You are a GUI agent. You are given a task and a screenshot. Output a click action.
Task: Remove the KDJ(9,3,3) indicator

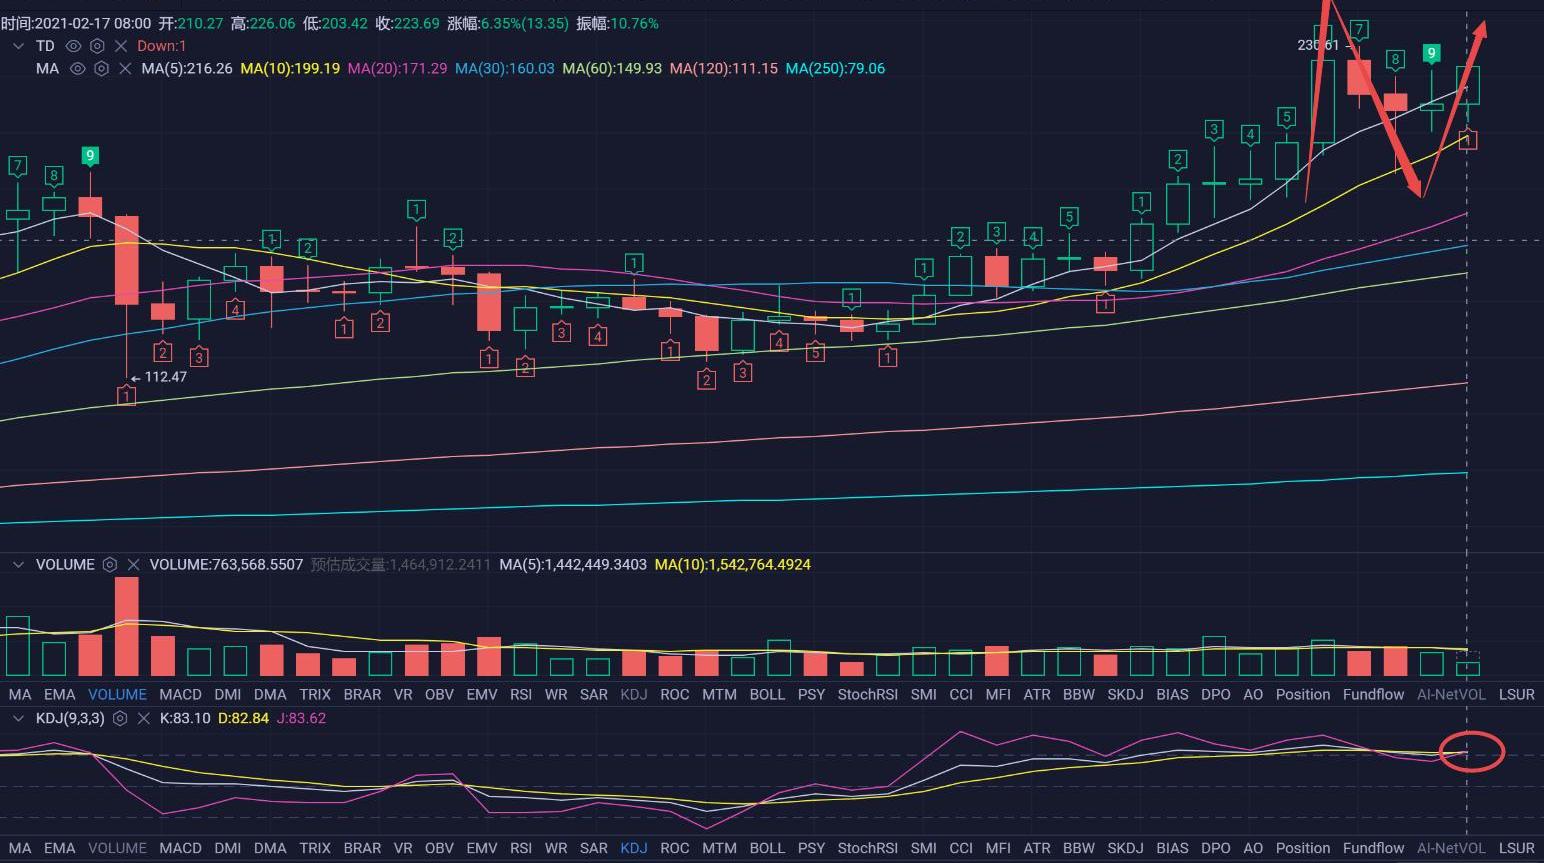pos(144,718)
